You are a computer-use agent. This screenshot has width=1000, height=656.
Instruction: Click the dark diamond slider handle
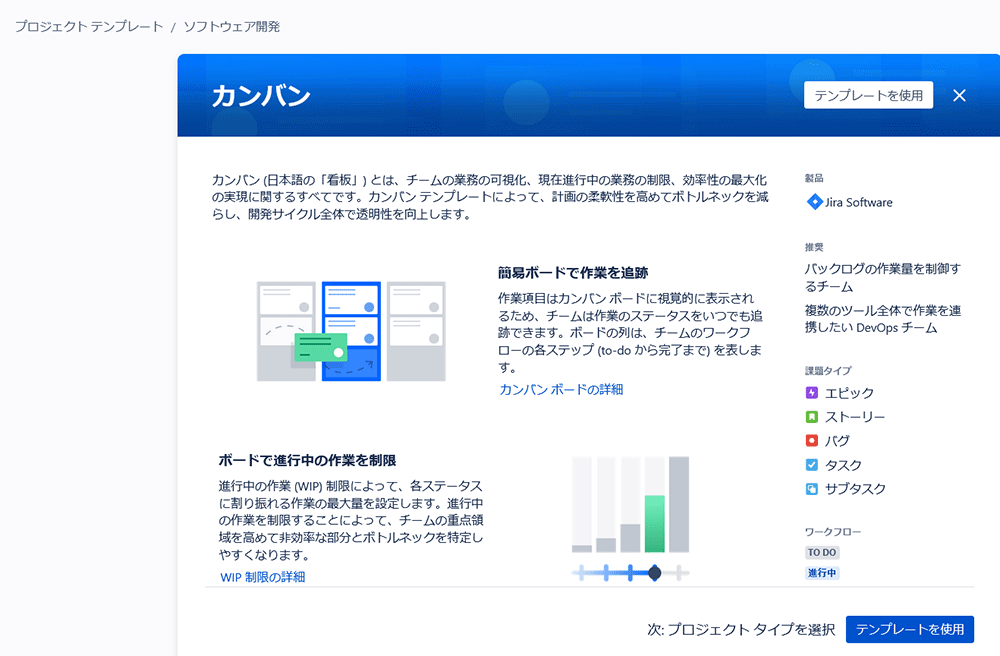click(654, 572)
